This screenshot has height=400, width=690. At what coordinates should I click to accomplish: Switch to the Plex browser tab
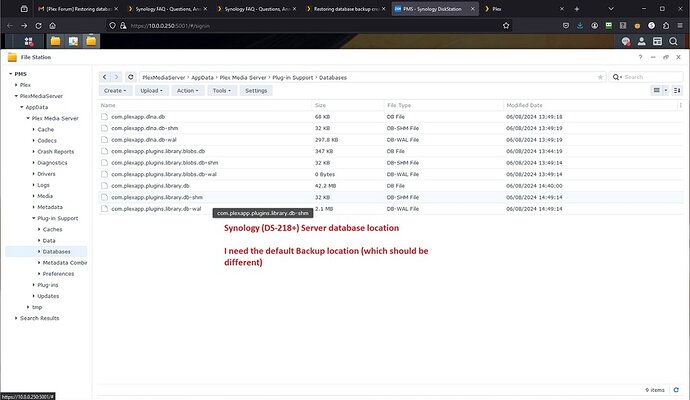click(x=524, y=9)
